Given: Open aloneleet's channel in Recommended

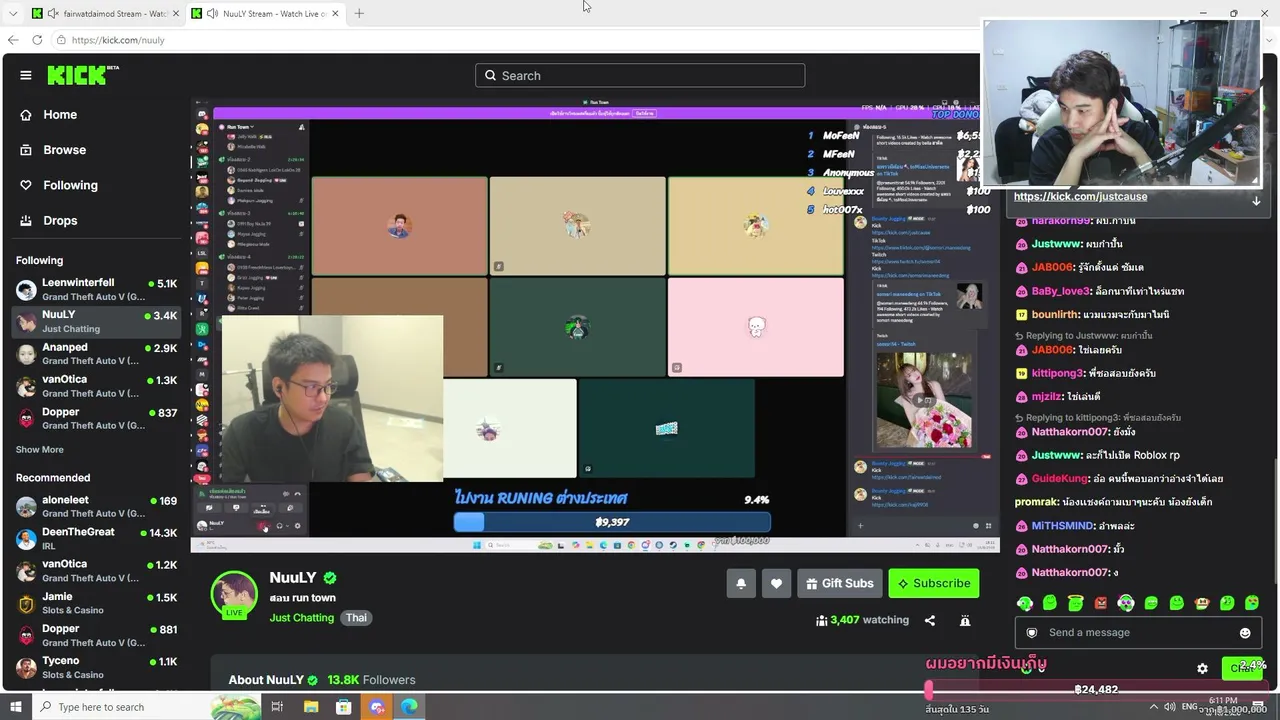Looking at the screenshot, I should tap(96, 507).
